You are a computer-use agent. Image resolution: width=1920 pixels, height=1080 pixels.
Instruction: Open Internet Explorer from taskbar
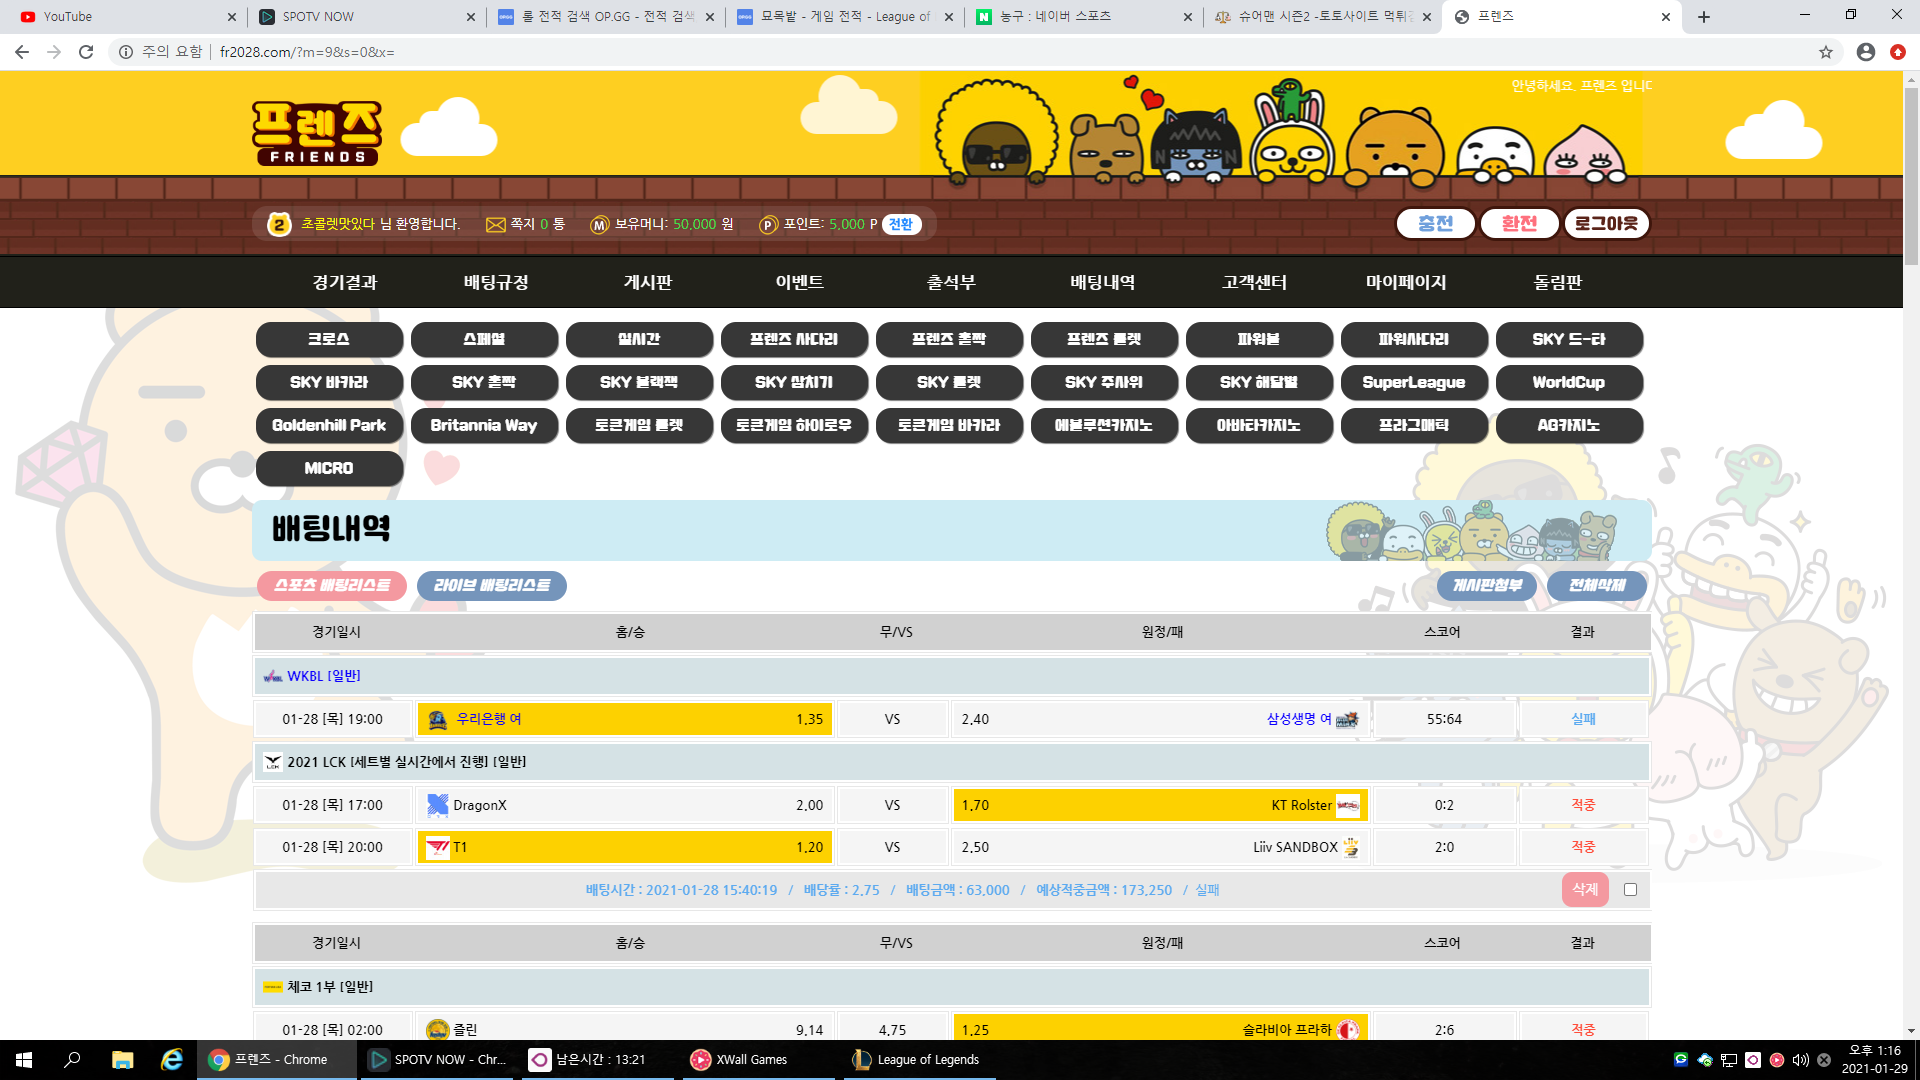coord(172,1060)
